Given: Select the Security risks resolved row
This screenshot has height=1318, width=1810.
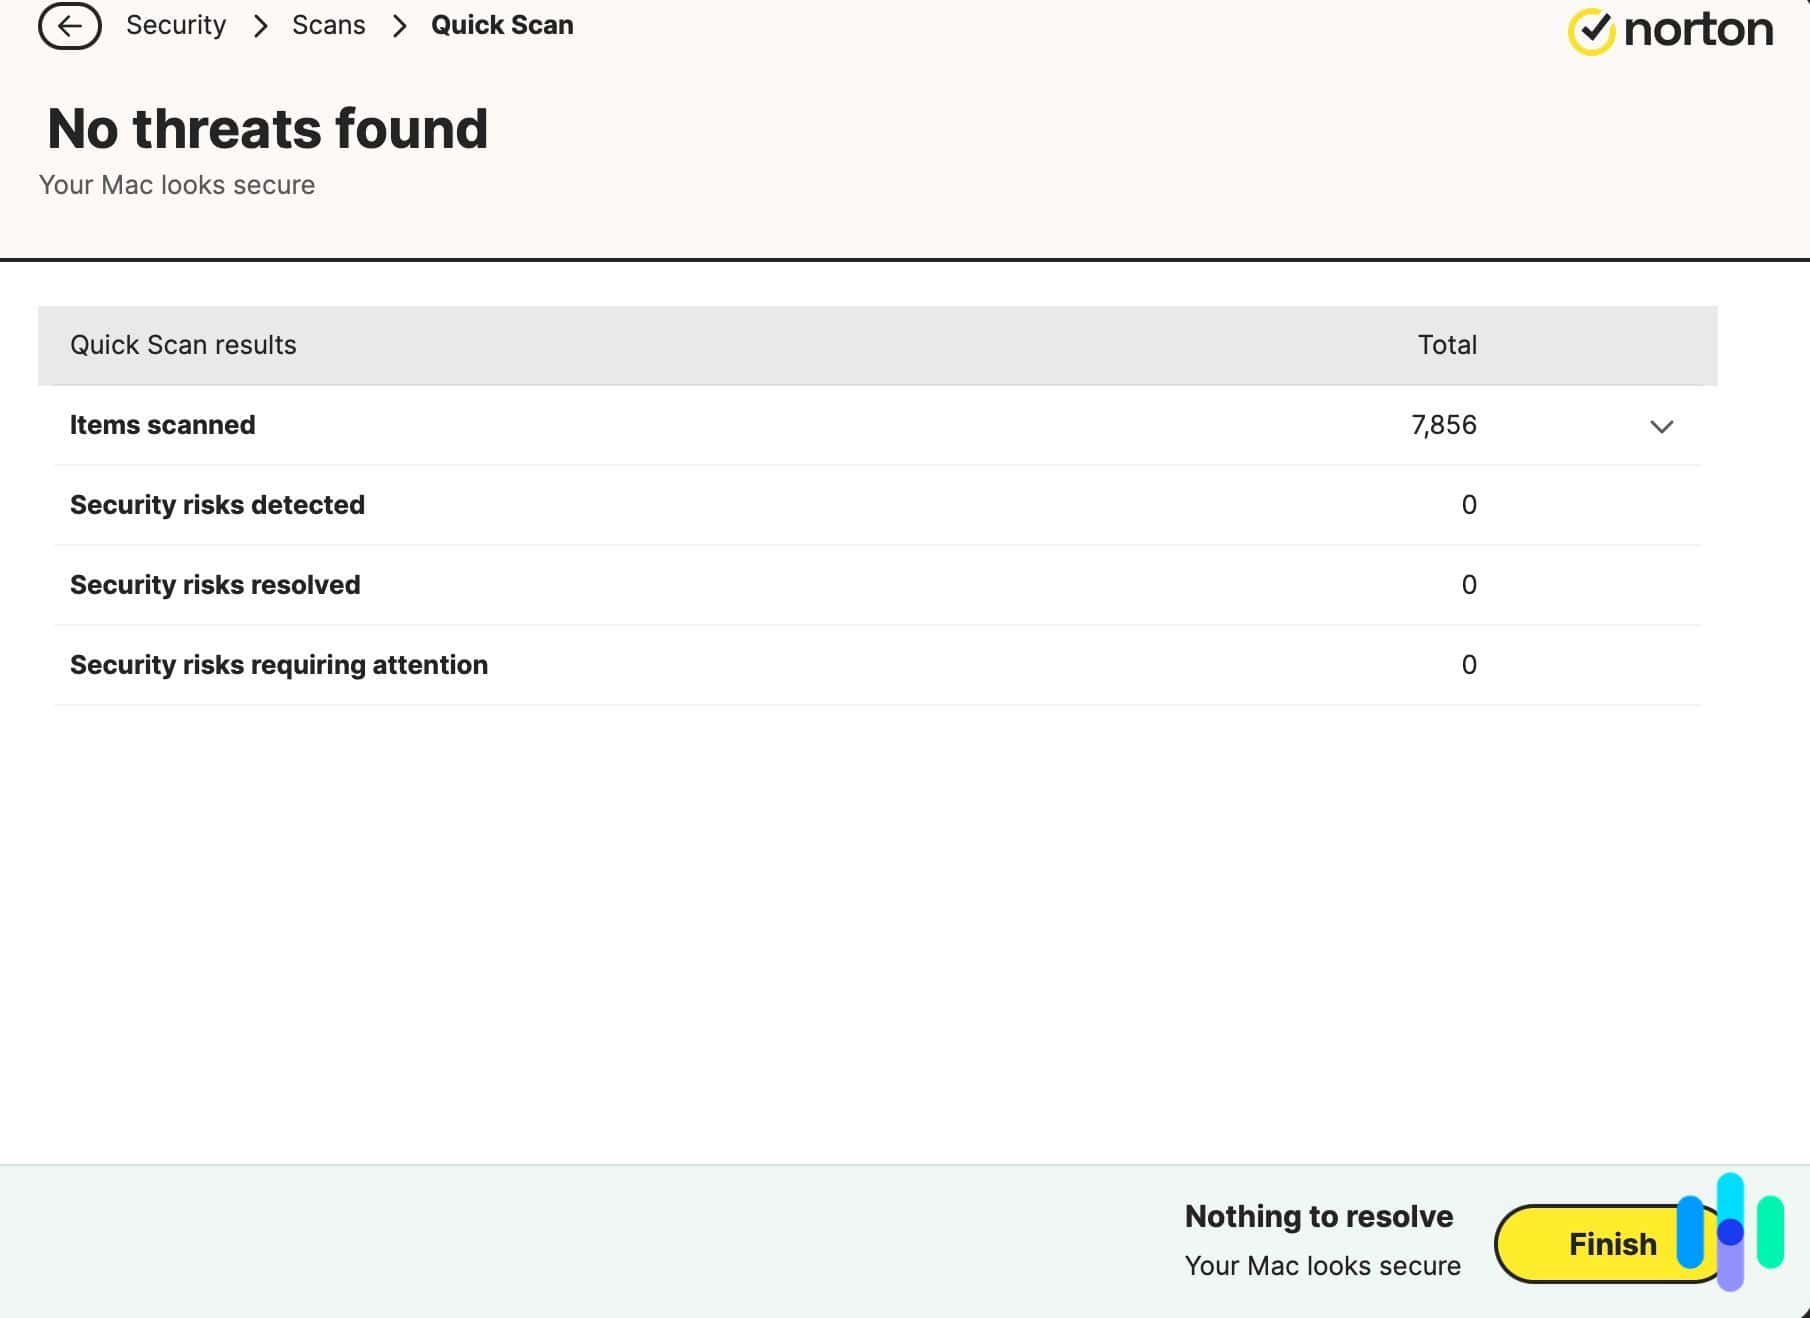Looking at the screenshot, I should tap(215, 585).
